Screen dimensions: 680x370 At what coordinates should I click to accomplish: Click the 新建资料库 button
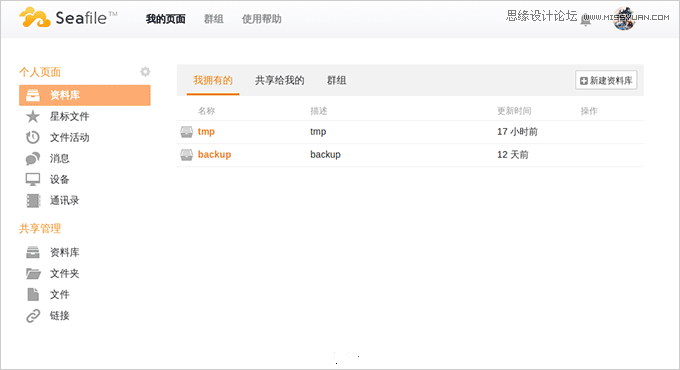tap(606, 80)
